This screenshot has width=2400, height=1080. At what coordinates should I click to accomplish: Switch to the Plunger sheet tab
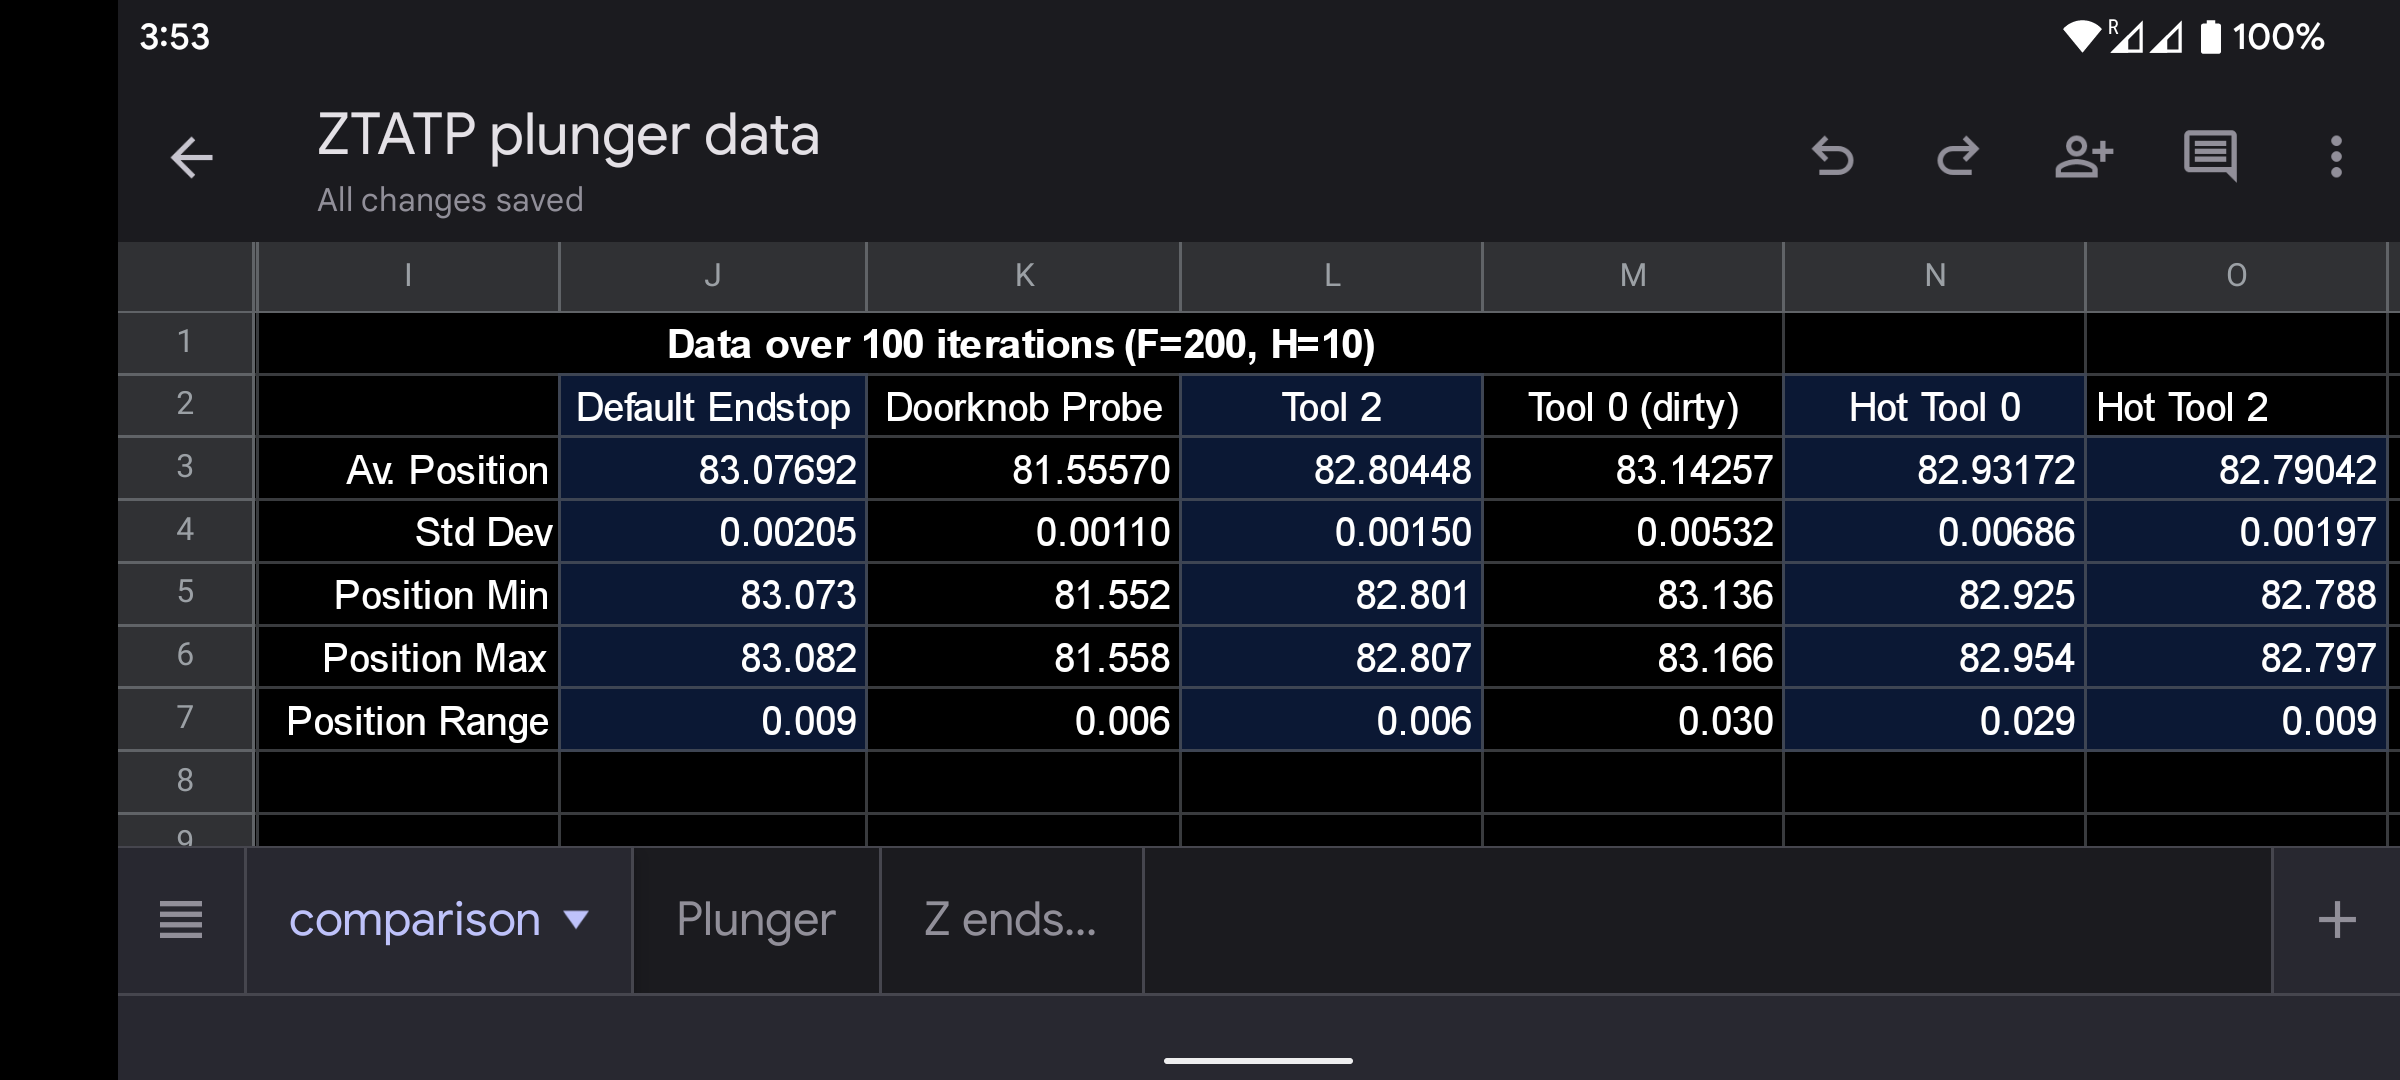(x=756, y=920)
